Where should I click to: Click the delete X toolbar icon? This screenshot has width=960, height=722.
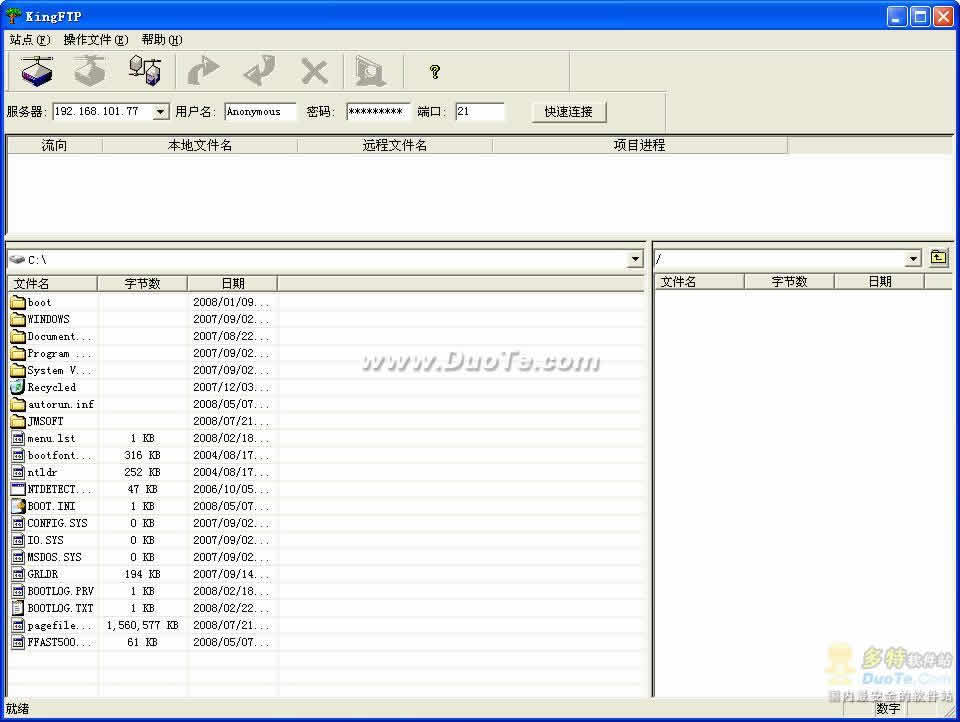click(314, 72)
